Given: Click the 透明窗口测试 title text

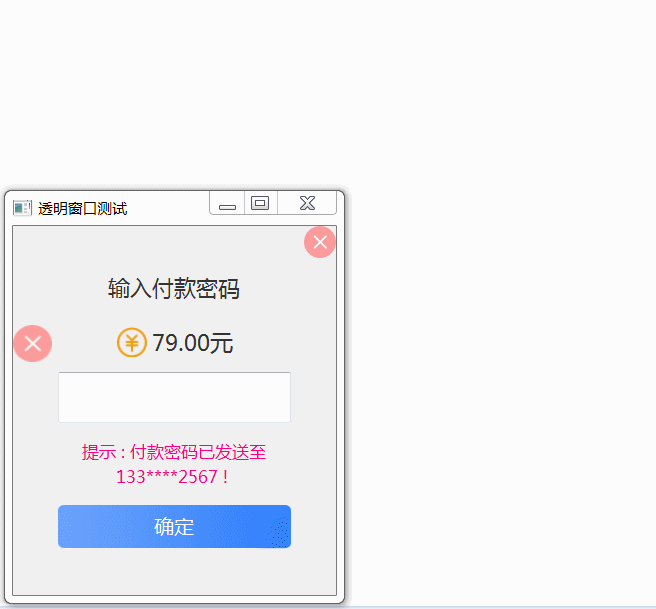Looking at the screenshot, I should coord(82,208).
